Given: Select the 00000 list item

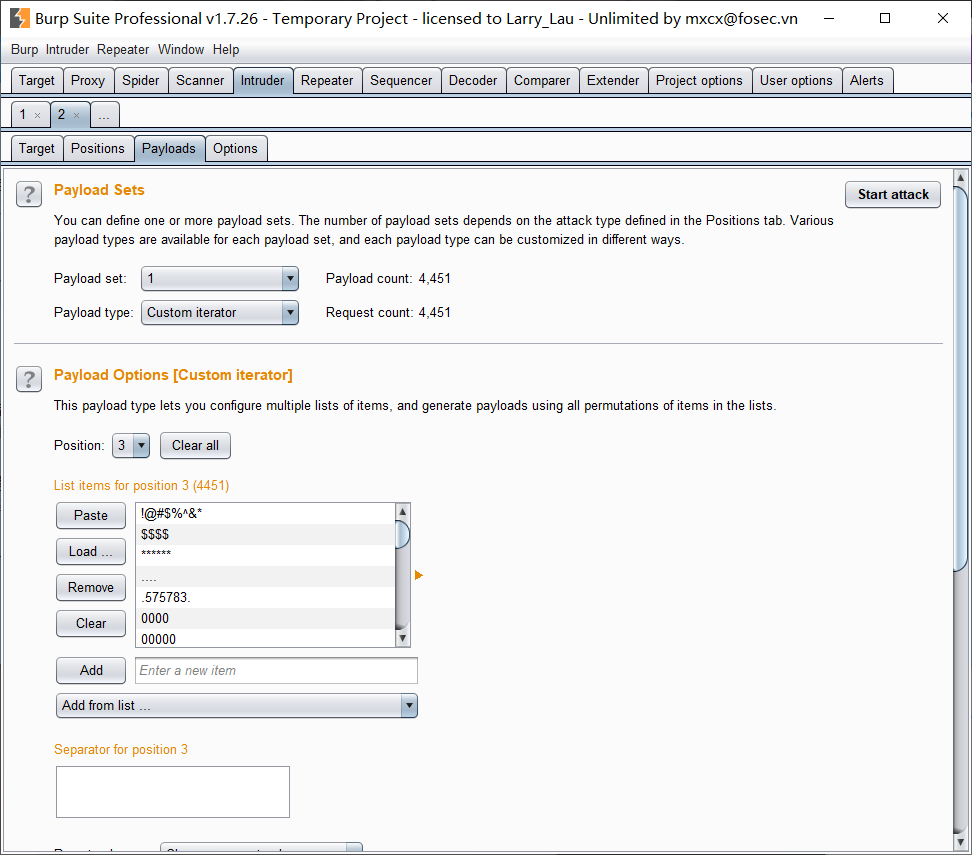Looking at the screenshot, I should [265, 639].
